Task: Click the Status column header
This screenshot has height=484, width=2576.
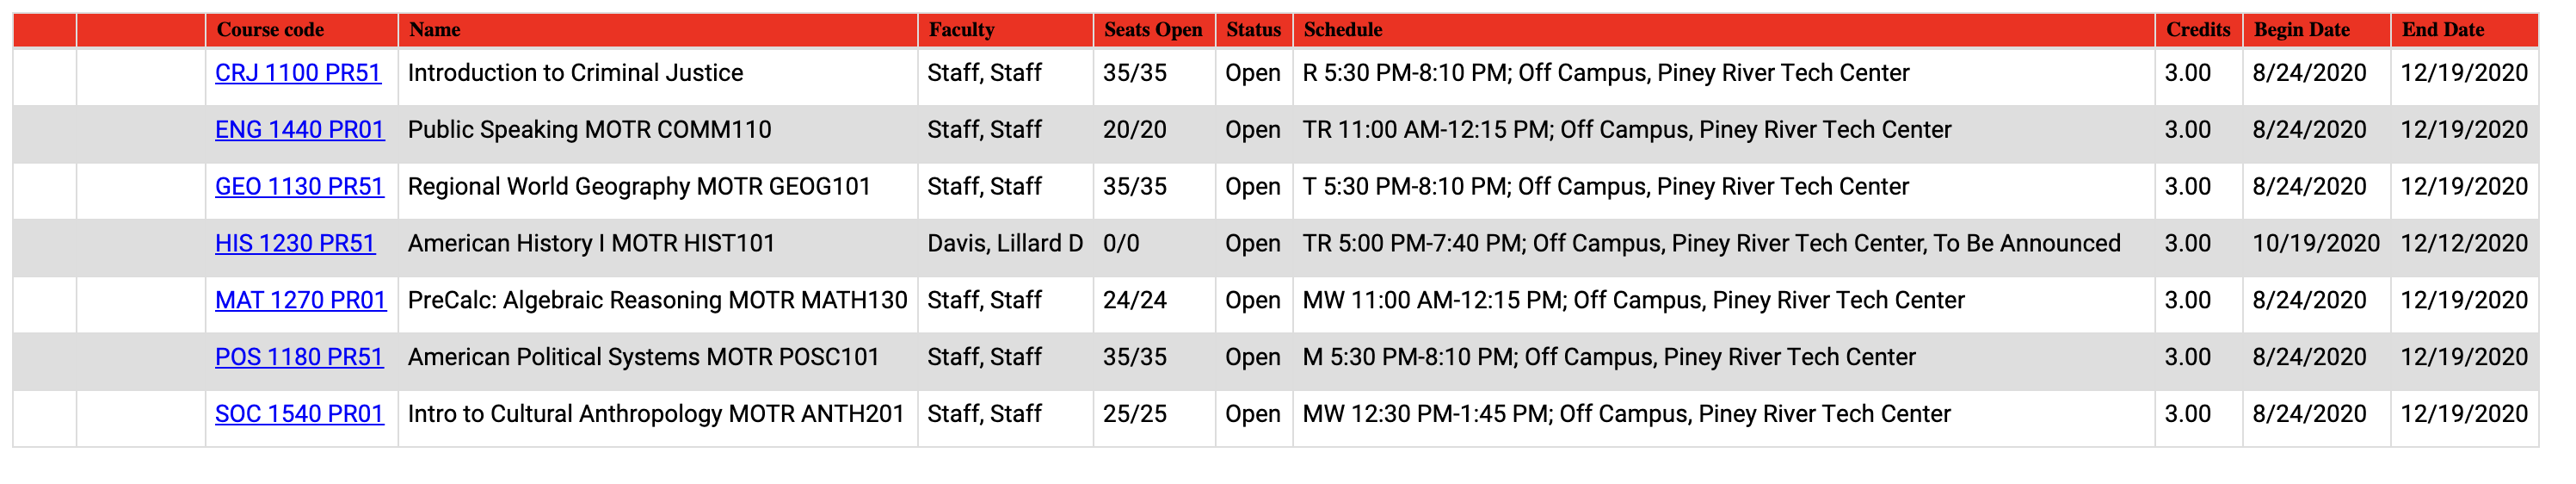Action: pos(1254,30)
